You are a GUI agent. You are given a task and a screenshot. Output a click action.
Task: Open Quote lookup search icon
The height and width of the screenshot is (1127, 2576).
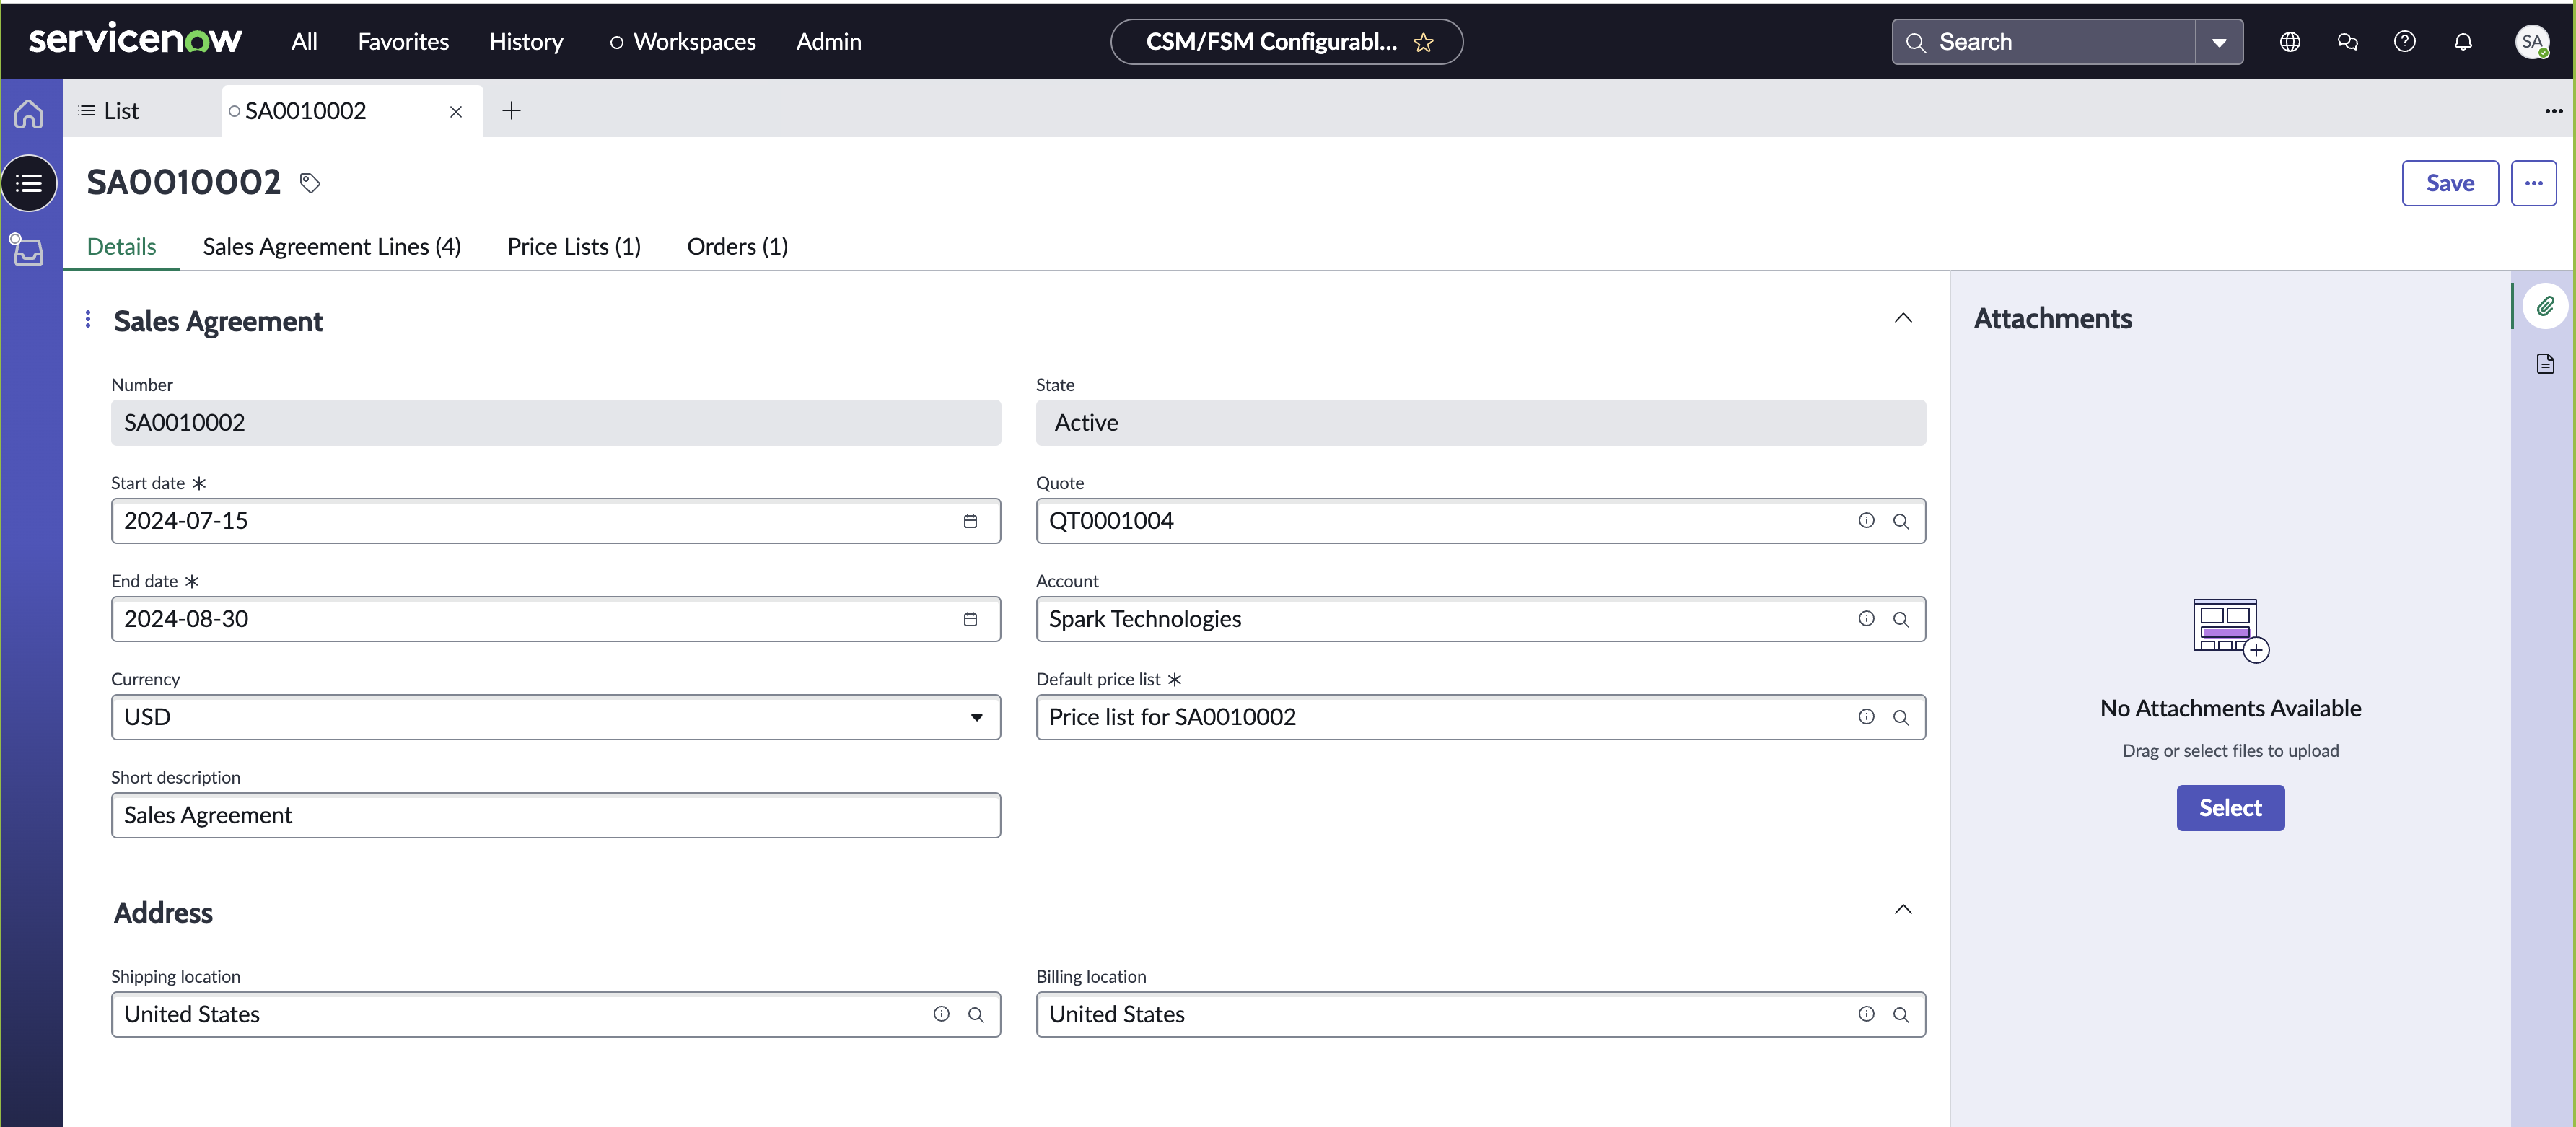click(x=1901, y=521)
